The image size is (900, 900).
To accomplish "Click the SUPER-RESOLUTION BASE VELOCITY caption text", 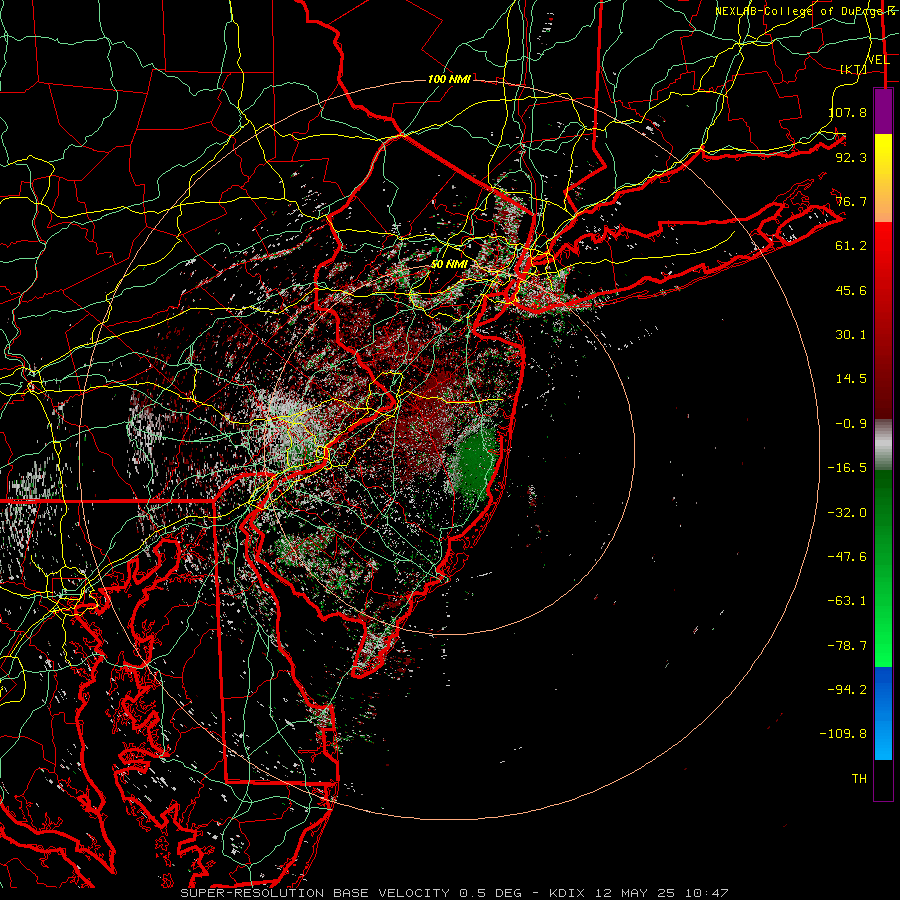I will point(315,893).
